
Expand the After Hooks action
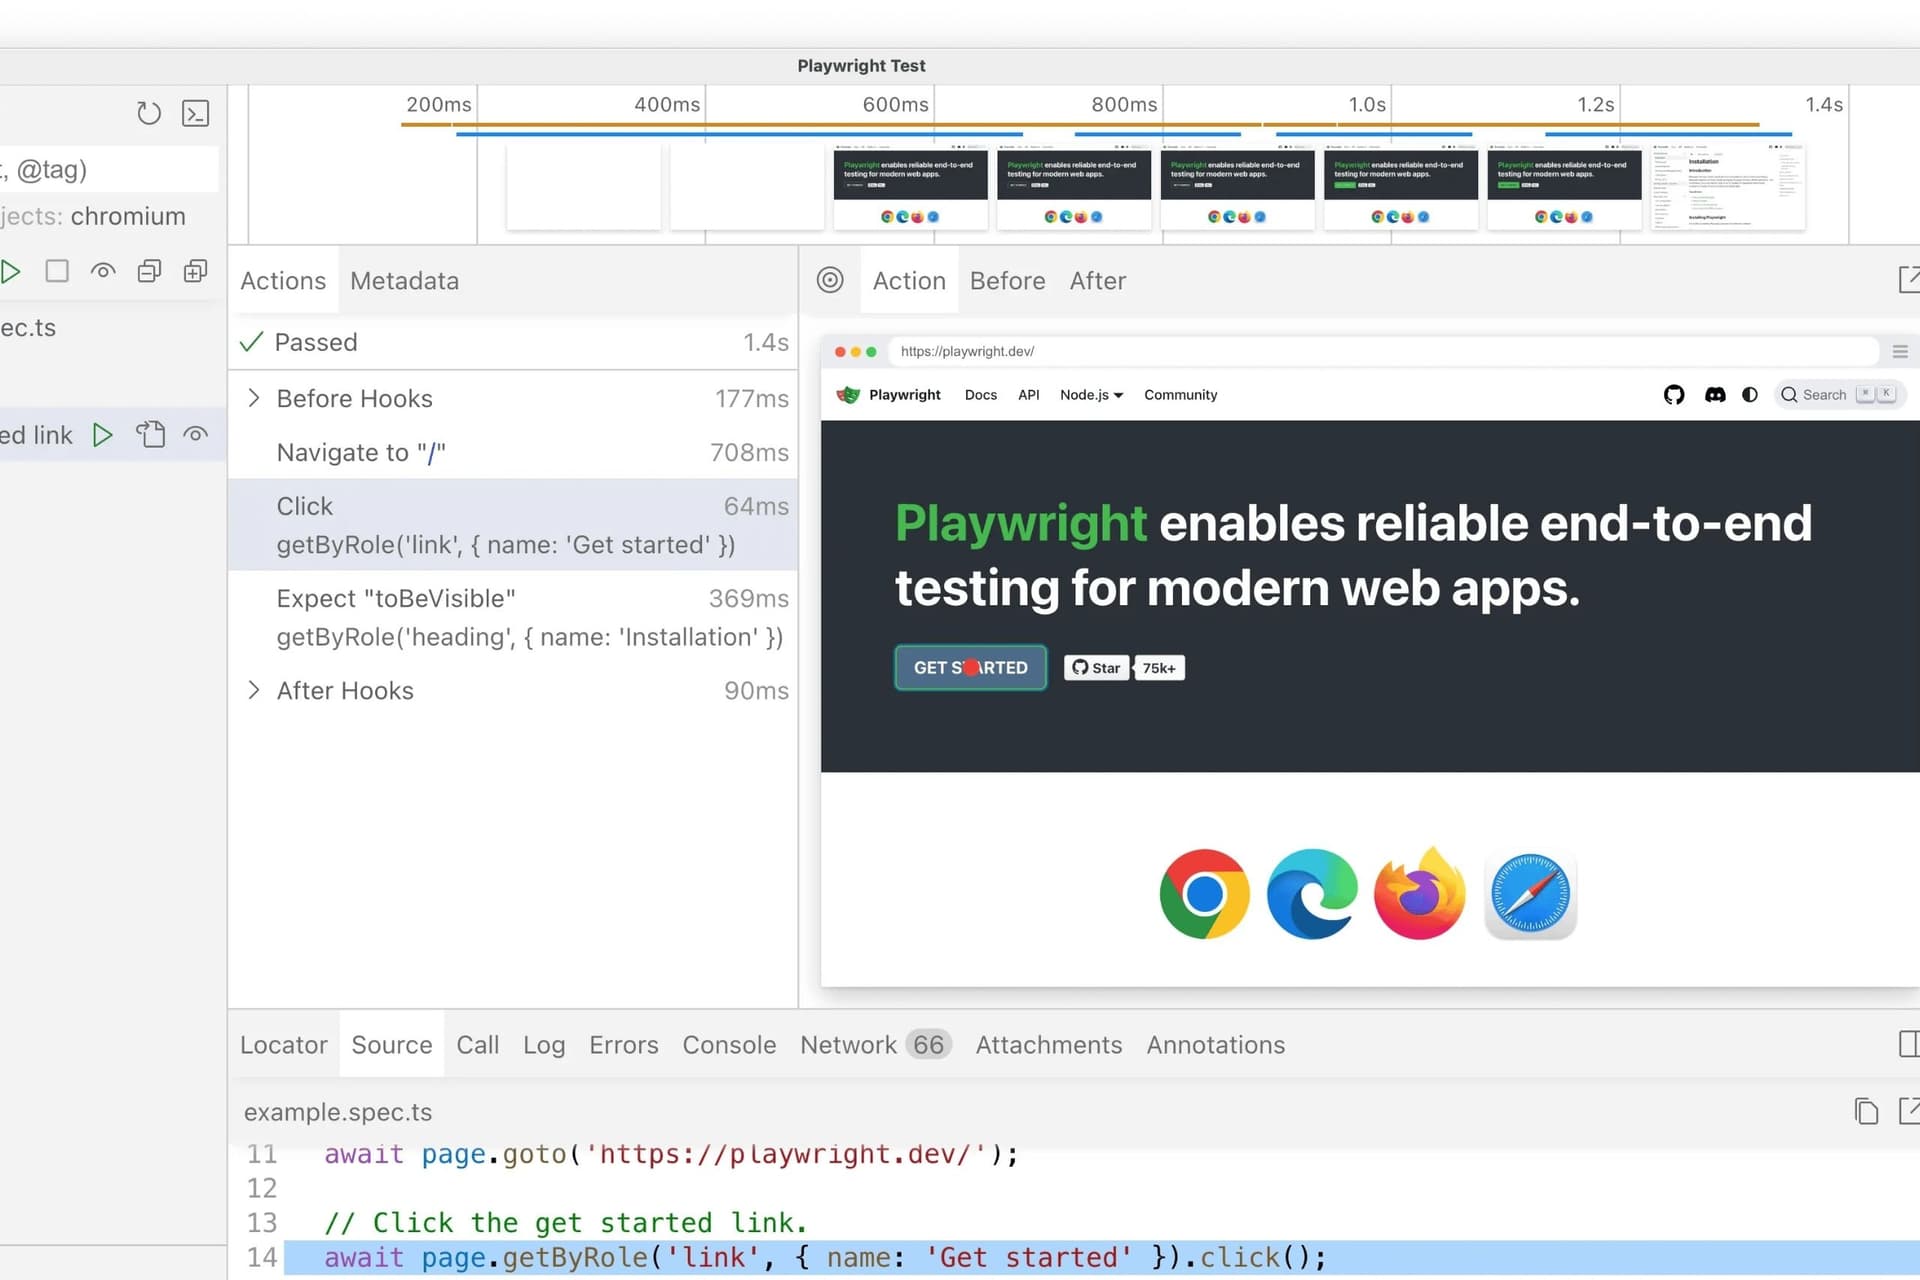click(254, 690)
